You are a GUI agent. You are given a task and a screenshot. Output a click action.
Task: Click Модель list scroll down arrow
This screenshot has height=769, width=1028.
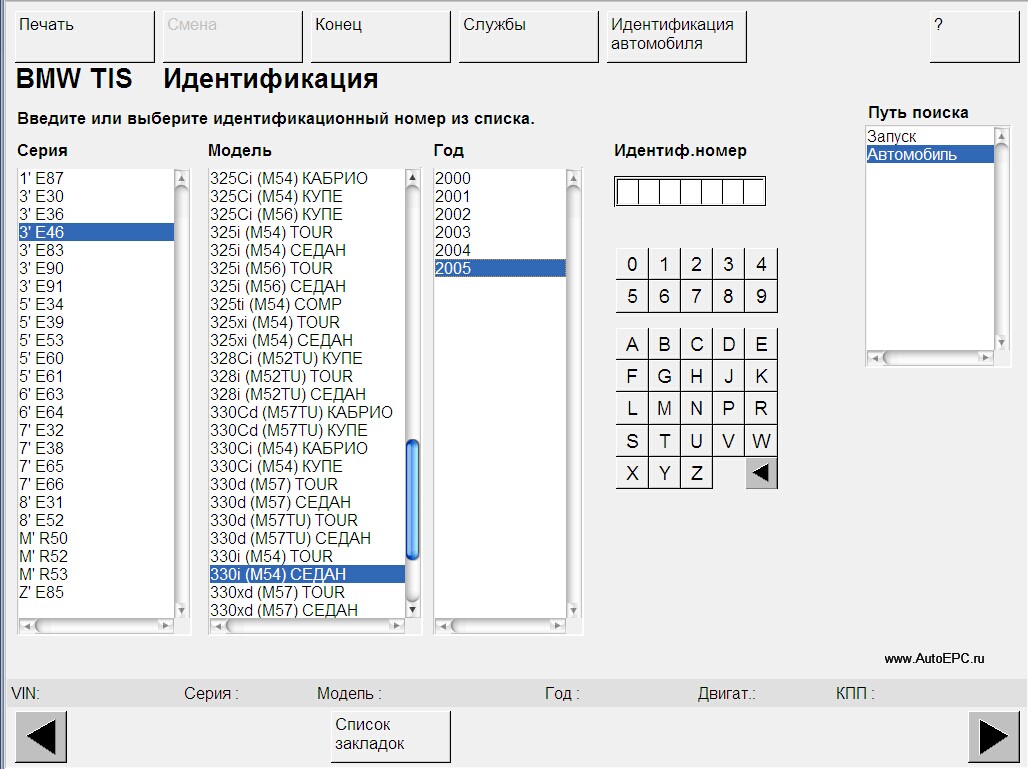click(x=412, y=610)
